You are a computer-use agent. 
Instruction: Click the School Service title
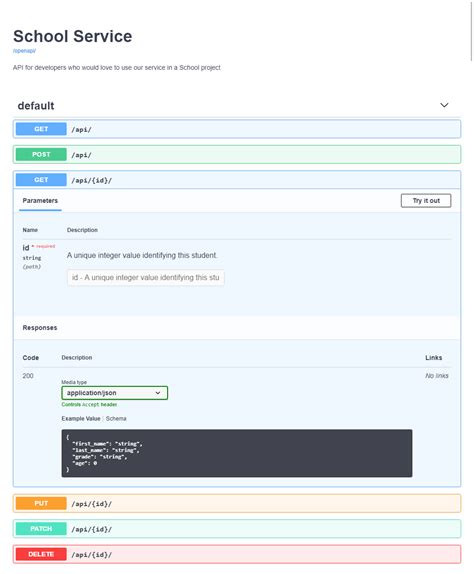coord(72,36)
